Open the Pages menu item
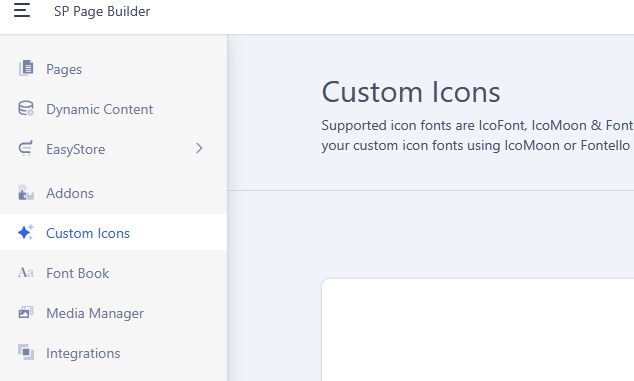The width and height of the screenshot is (634, 381). click(x=113, y=69)
